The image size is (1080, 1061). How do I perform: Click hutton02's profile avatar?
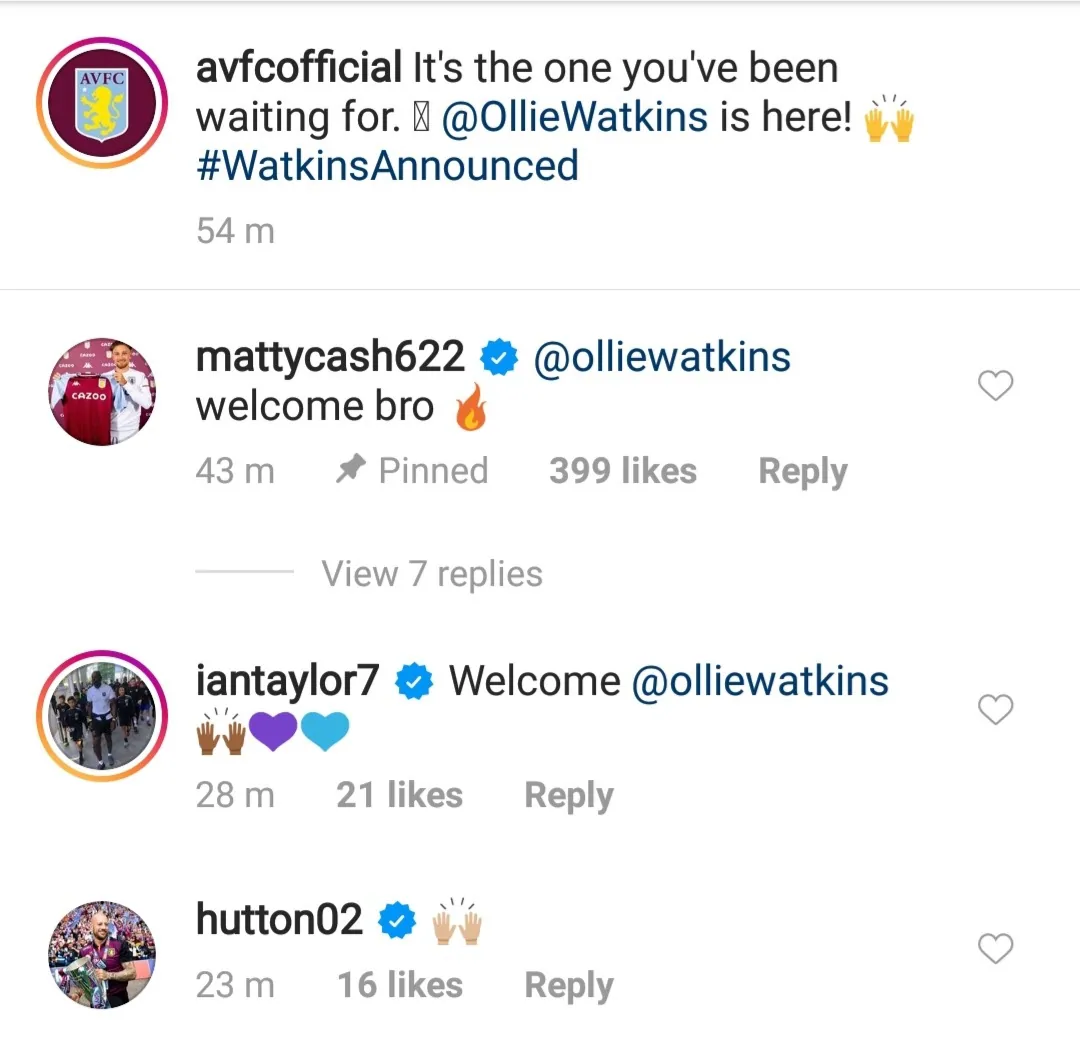coord(101,954)
